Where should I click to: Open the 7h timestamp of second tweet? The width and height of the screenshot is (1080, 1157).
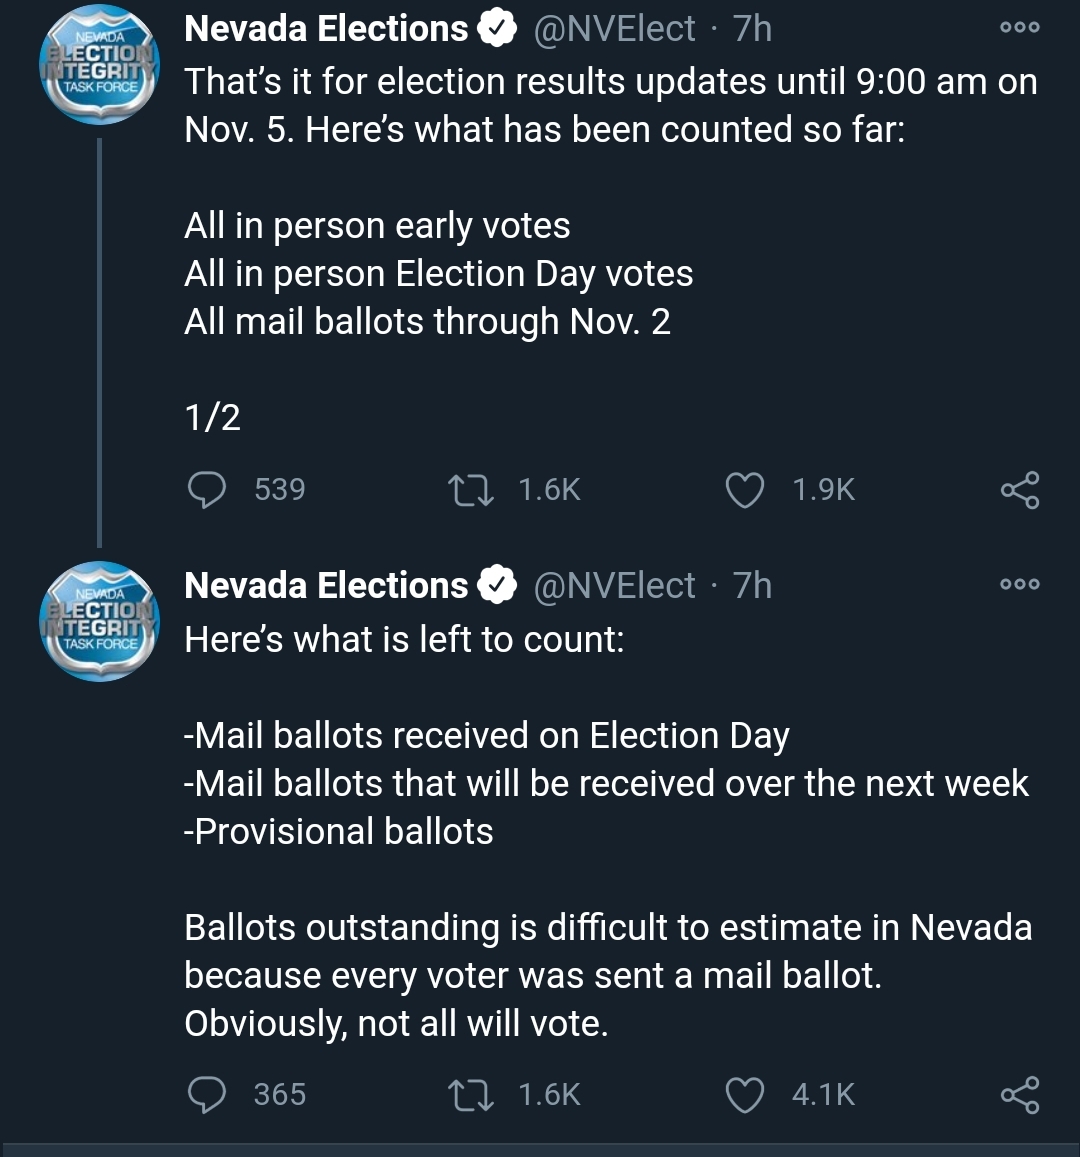pos(752,587)
